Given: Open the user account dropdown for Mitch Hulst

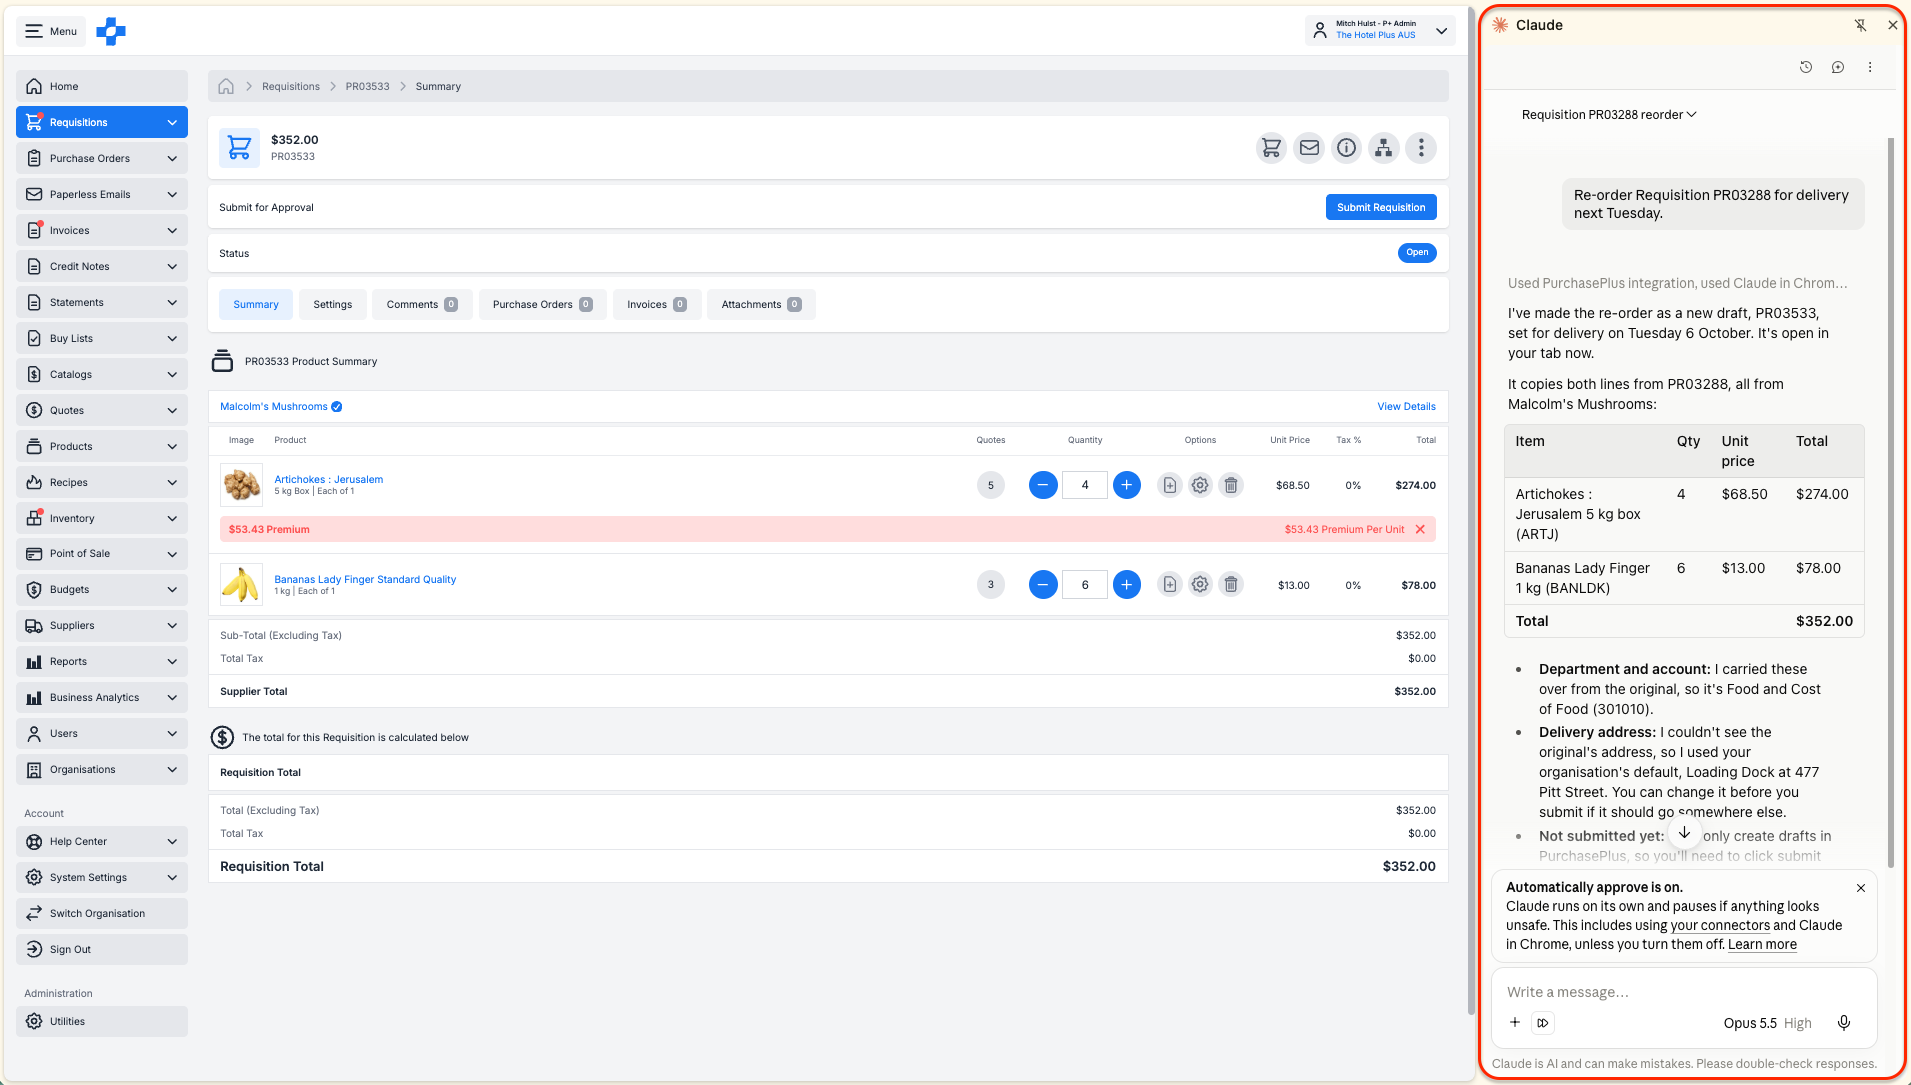Looking at the screenshot, I should 1380,30.
